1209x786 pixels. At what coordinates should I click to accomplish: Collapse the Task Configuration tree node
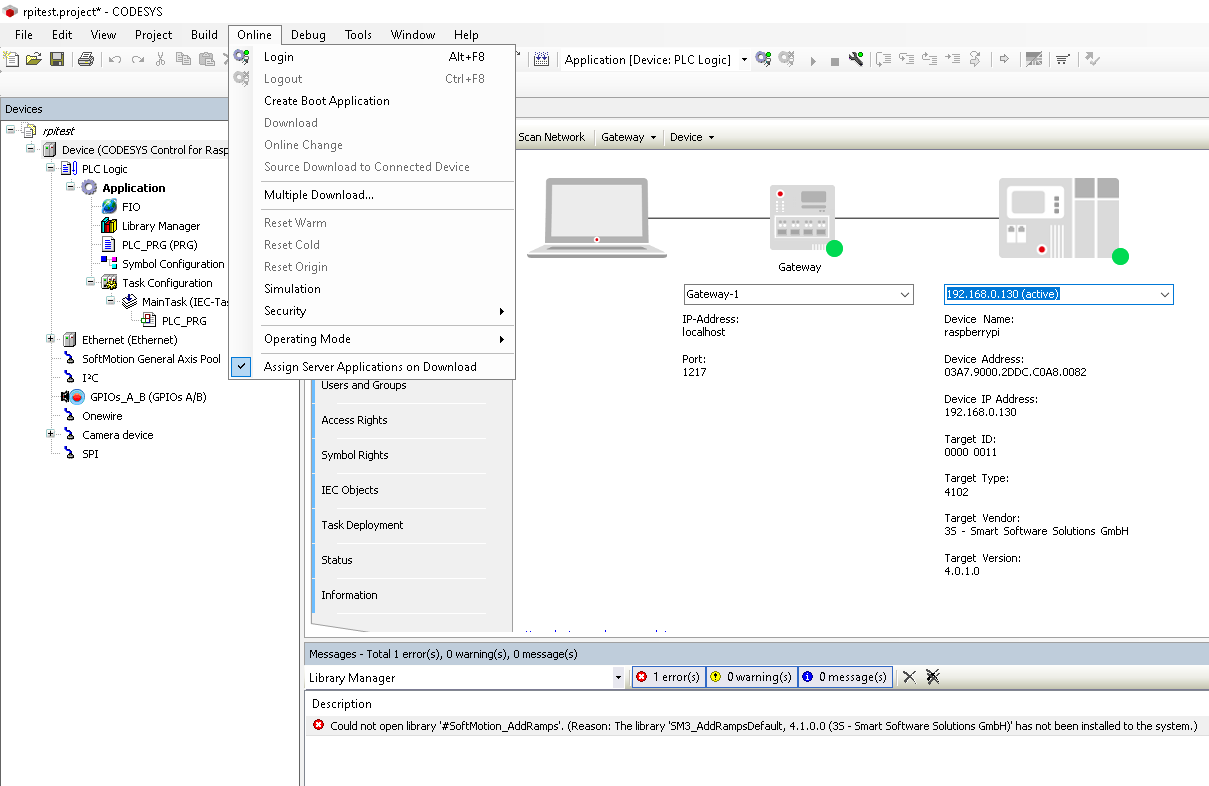(x=91, y=282)
